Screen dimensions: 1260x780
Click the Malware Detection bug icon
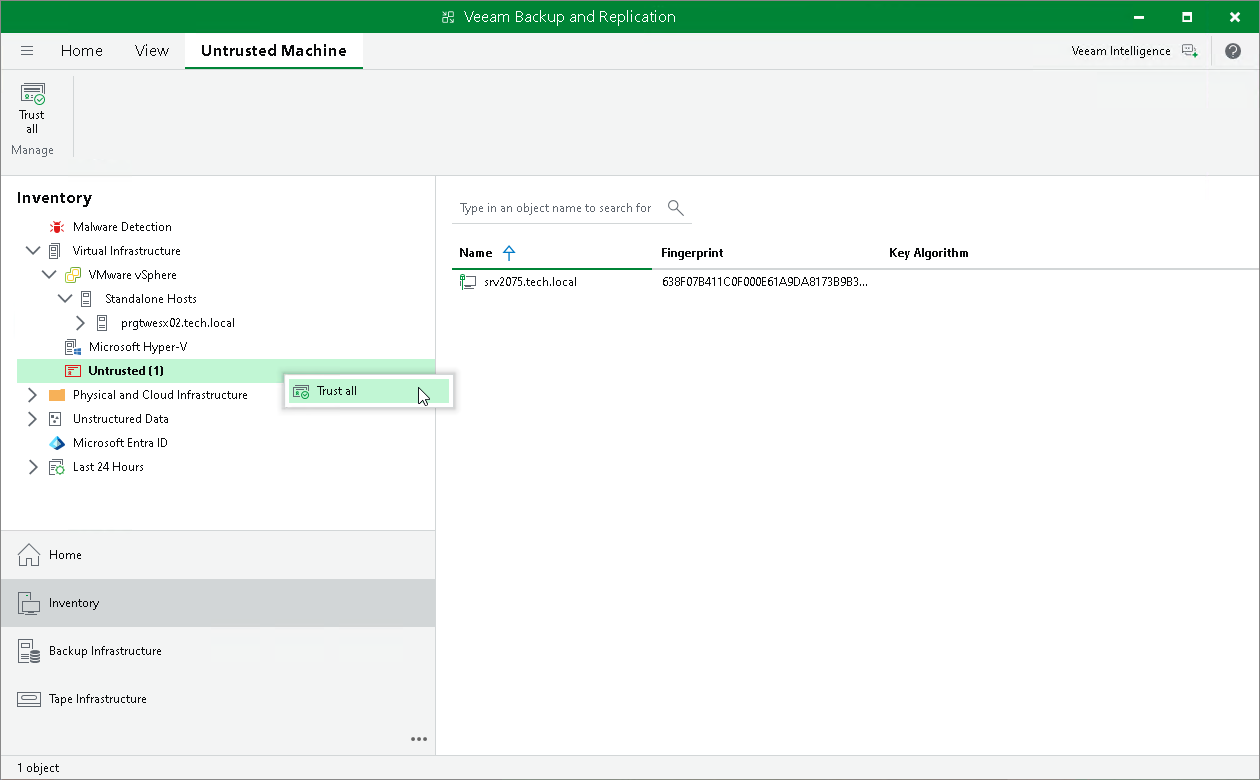(x=56, y=227)
